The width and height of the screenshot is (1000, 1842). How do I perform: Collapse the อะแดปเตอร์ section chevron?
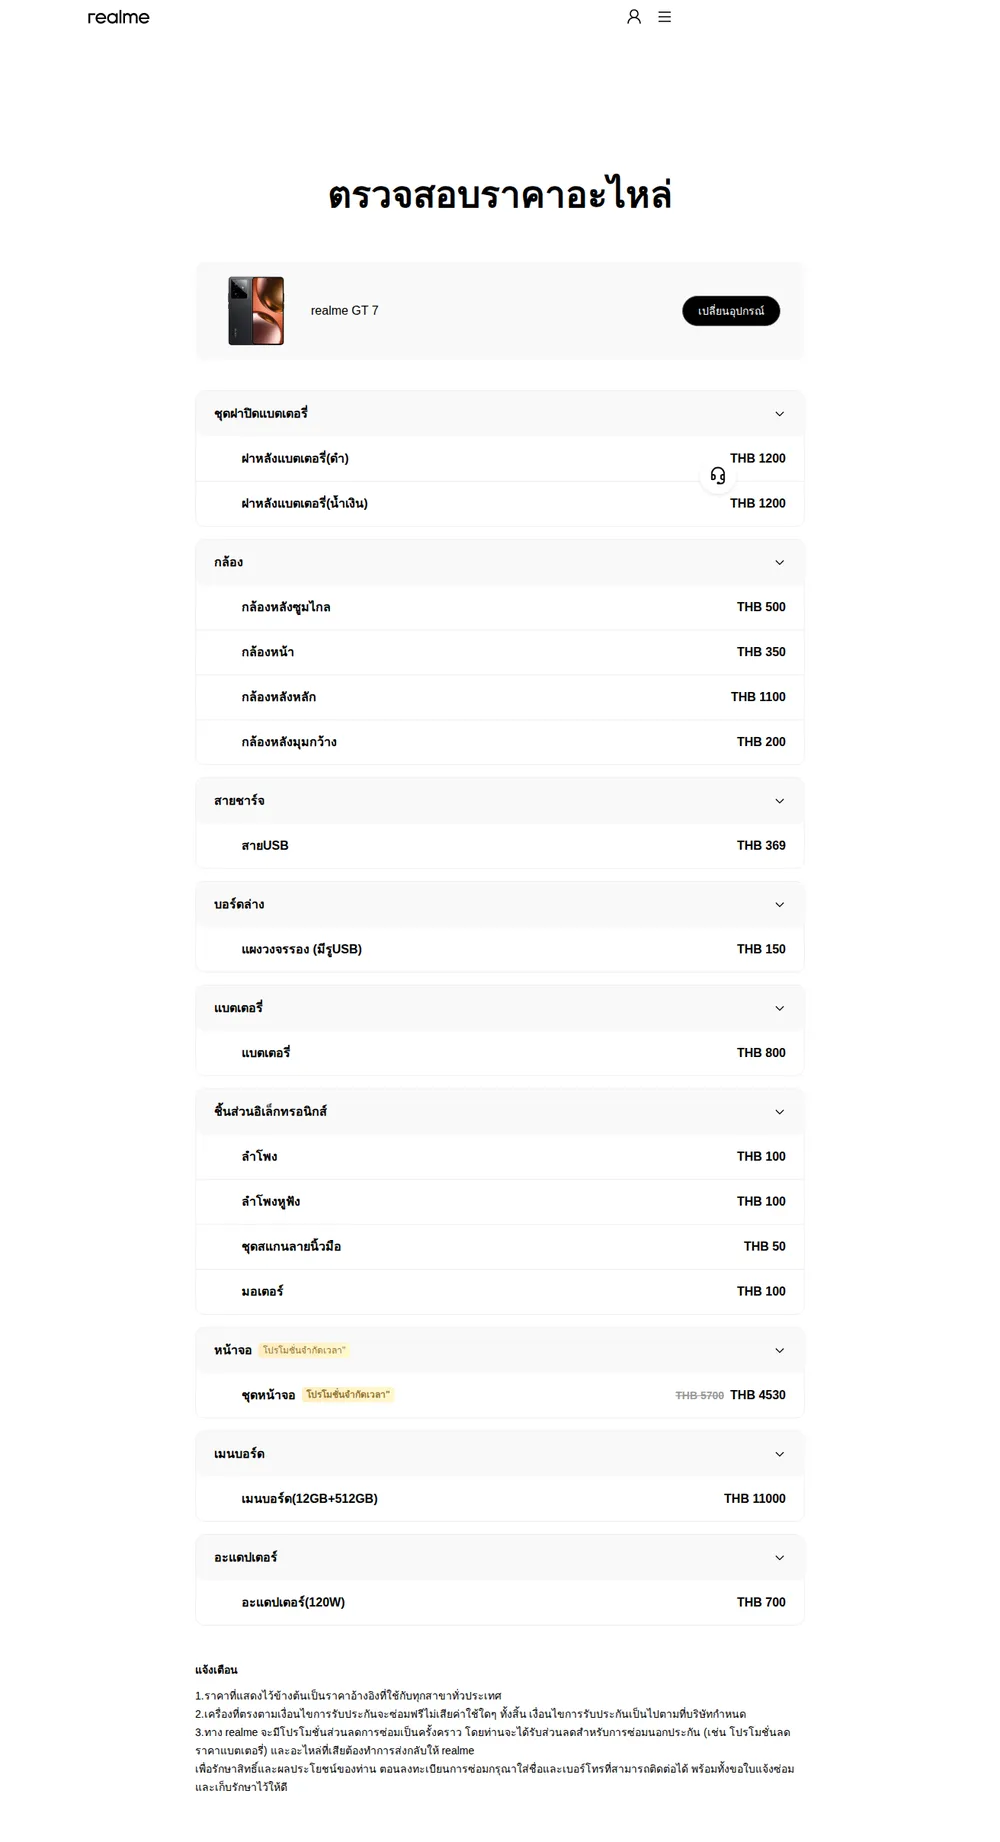tap(780, 1558)
